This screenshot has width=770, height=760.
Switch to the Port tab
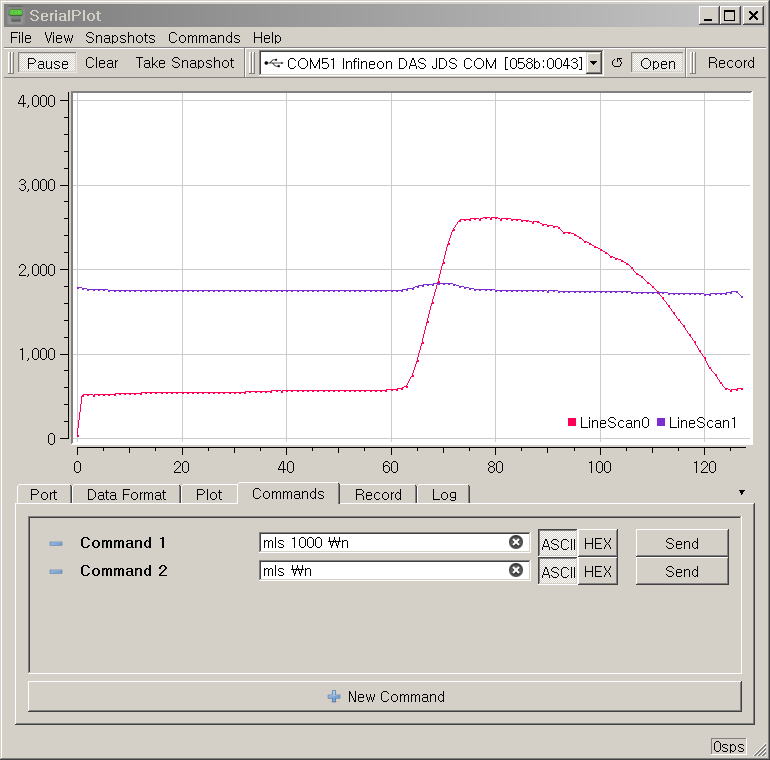pyautogui.click(x=44, y=494)
